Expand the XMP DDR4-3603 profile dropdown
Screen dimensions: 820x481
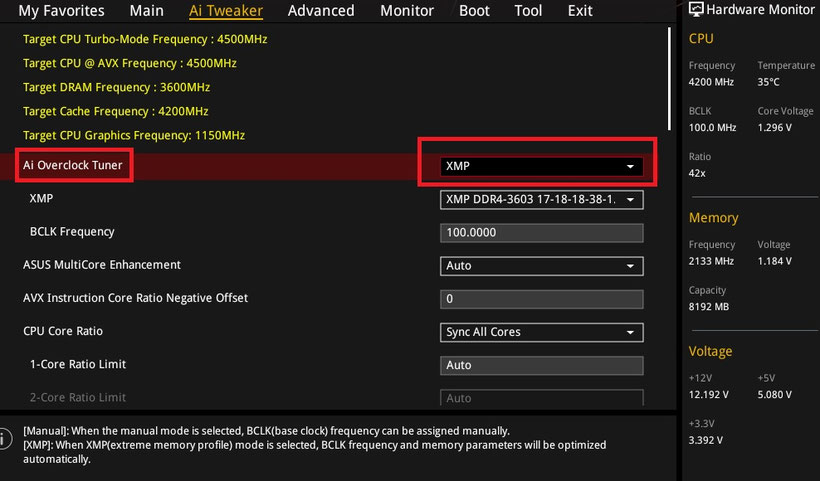pyautogui.click(x=541, y=200)
